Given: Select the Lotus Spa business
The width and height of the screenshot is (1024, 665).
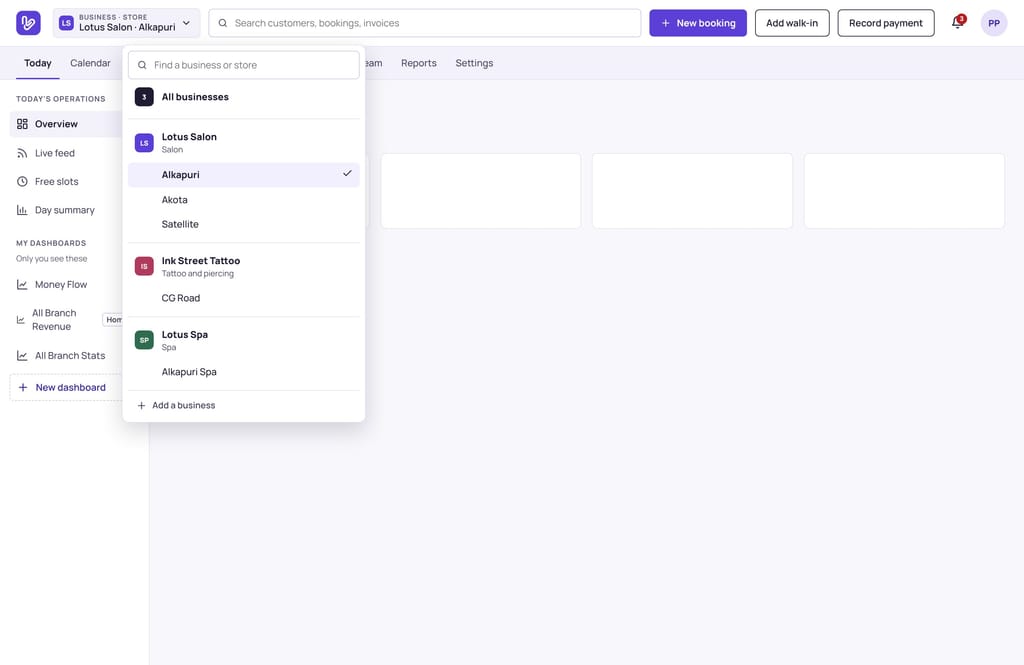Looking at the screenshot, I should click(244, 340).
